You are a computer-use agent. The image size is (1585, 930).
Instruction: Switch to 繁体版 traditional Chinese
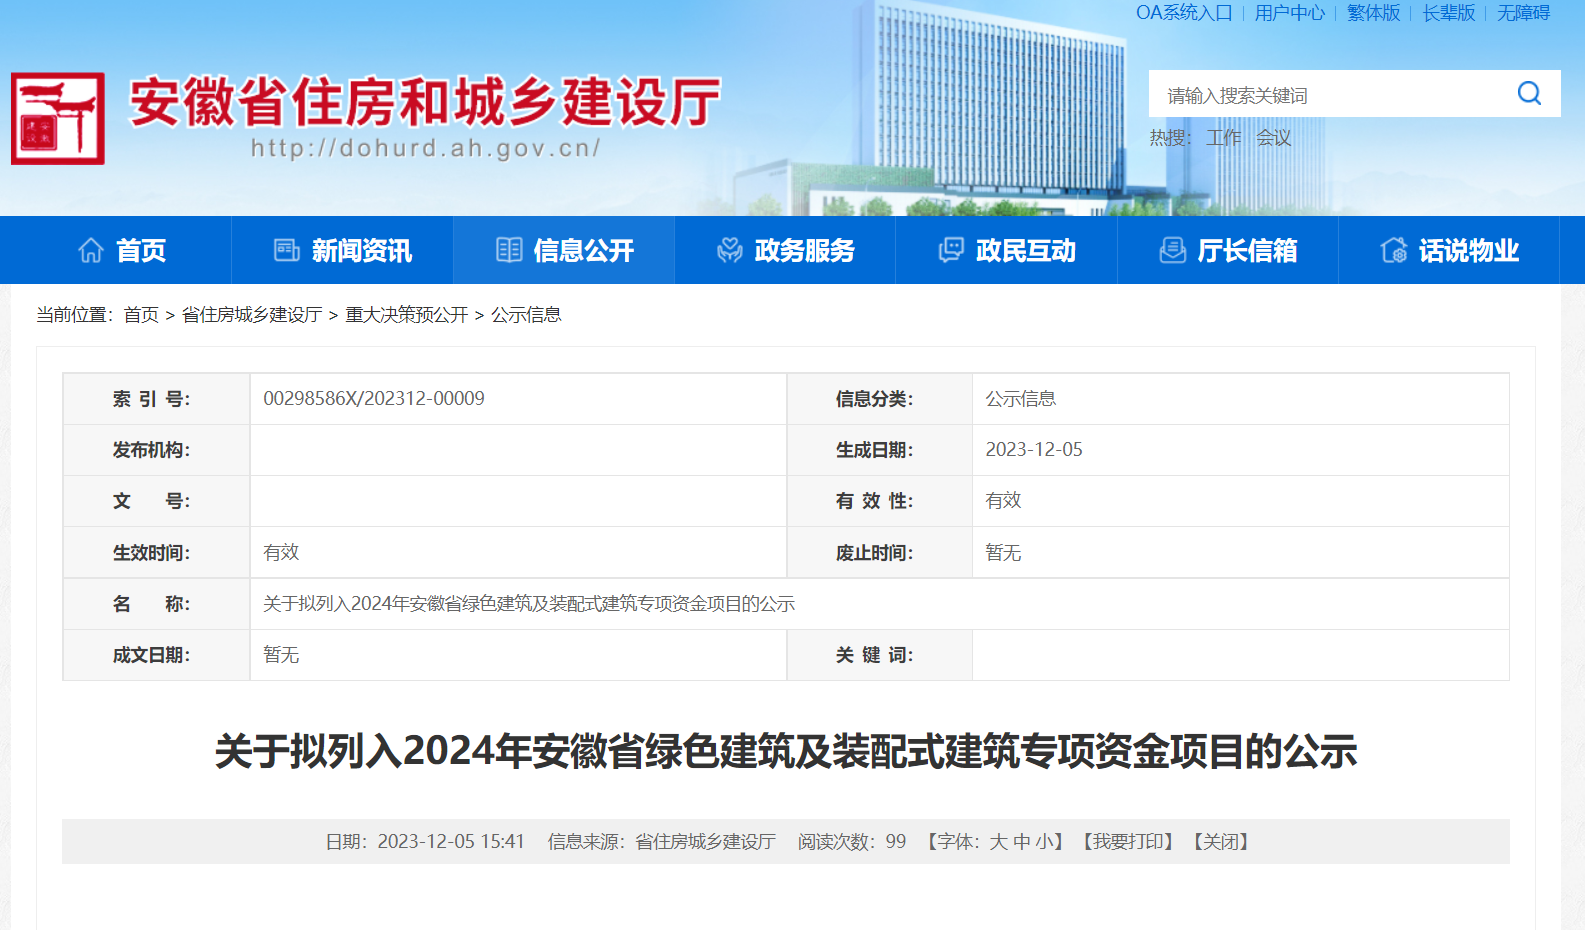[x=1373, y=13]
